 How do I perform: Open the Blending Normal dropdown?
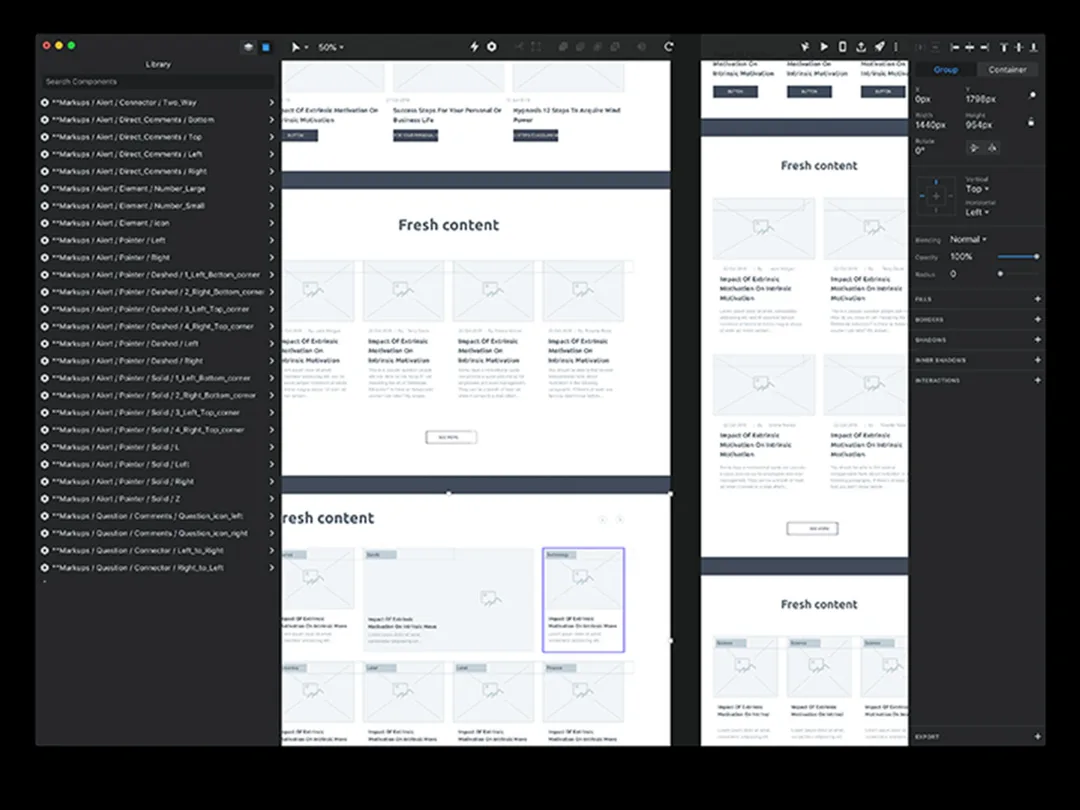(968, 239)
